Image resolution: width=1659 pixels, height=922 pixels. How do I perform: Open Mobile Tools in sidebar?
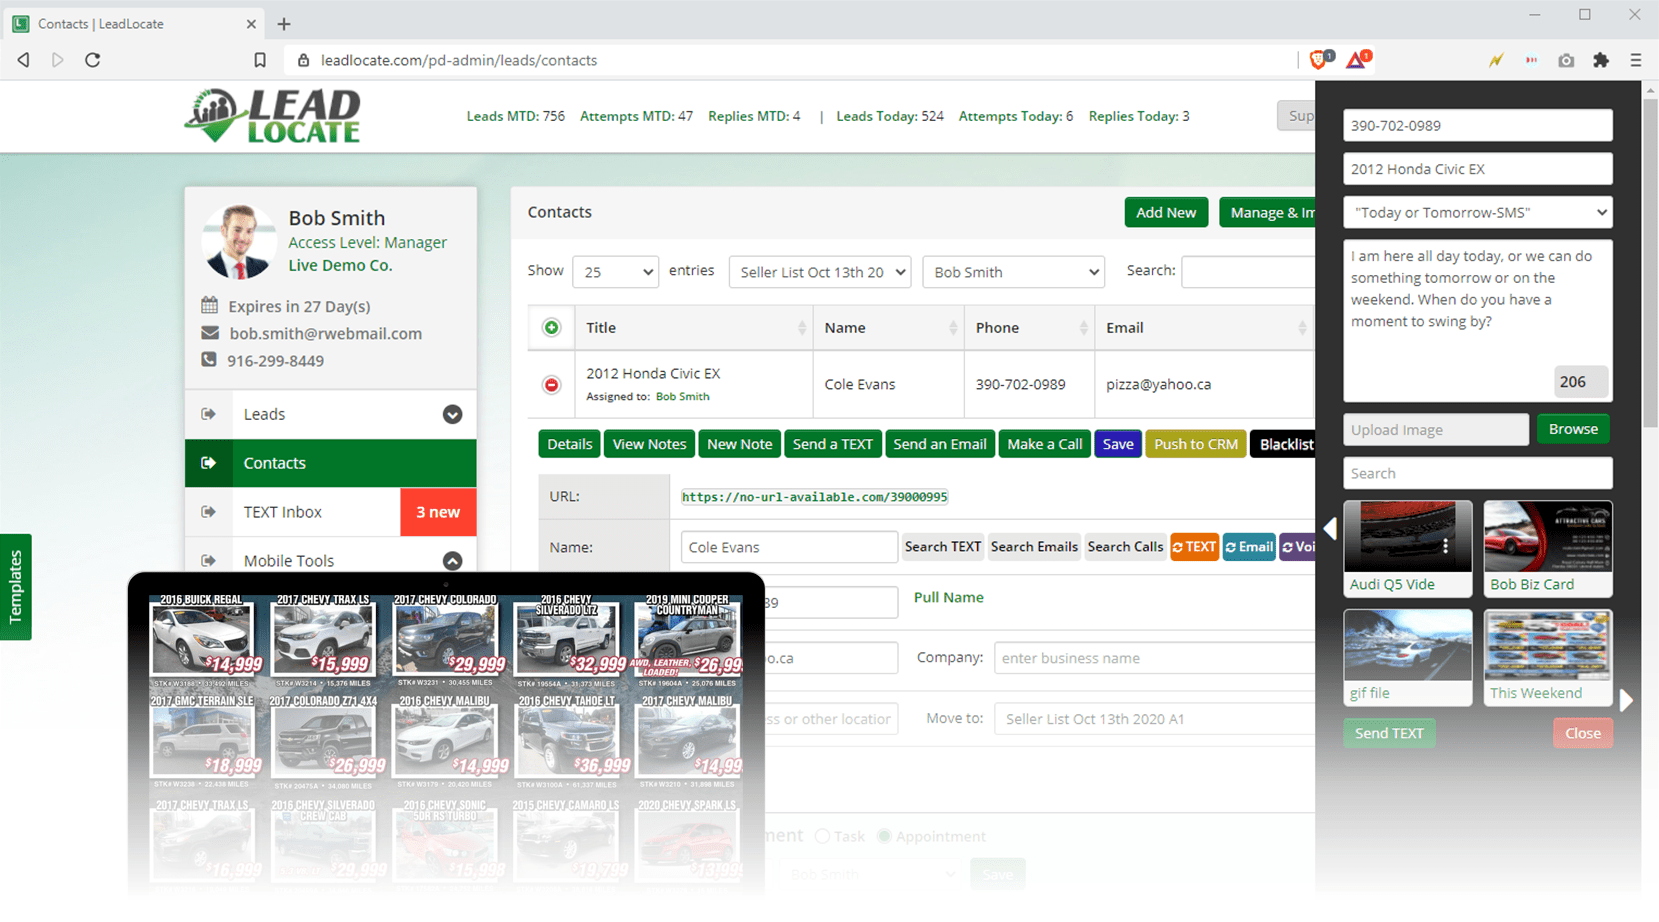330,561
